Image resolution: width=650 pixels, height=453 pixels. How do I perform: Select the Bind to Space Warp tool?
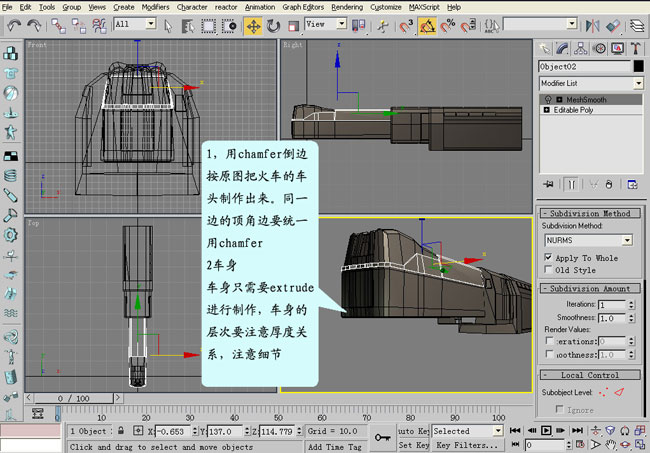pyautogui.click(x=99, y=26)
